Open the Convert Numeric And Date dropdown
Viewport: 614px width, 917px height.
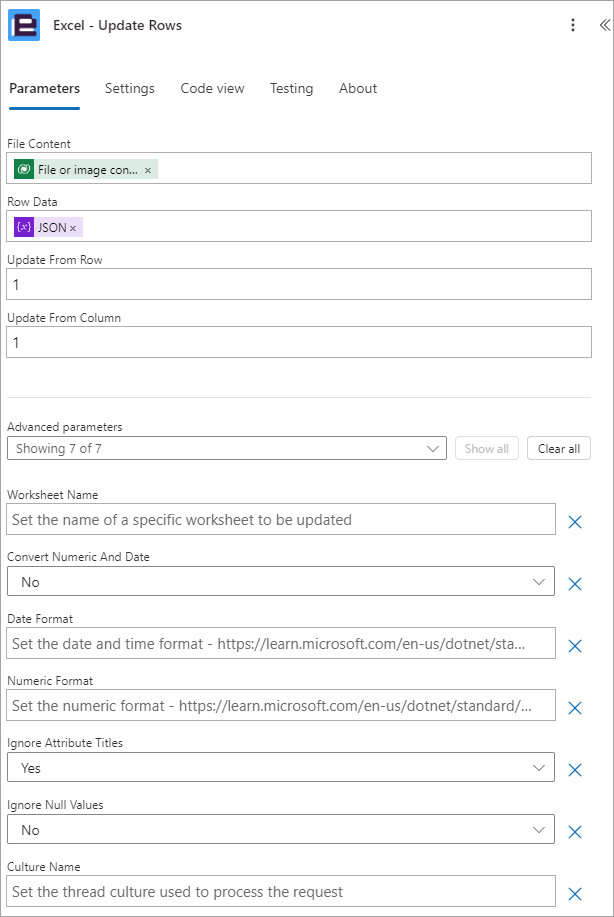281,581
